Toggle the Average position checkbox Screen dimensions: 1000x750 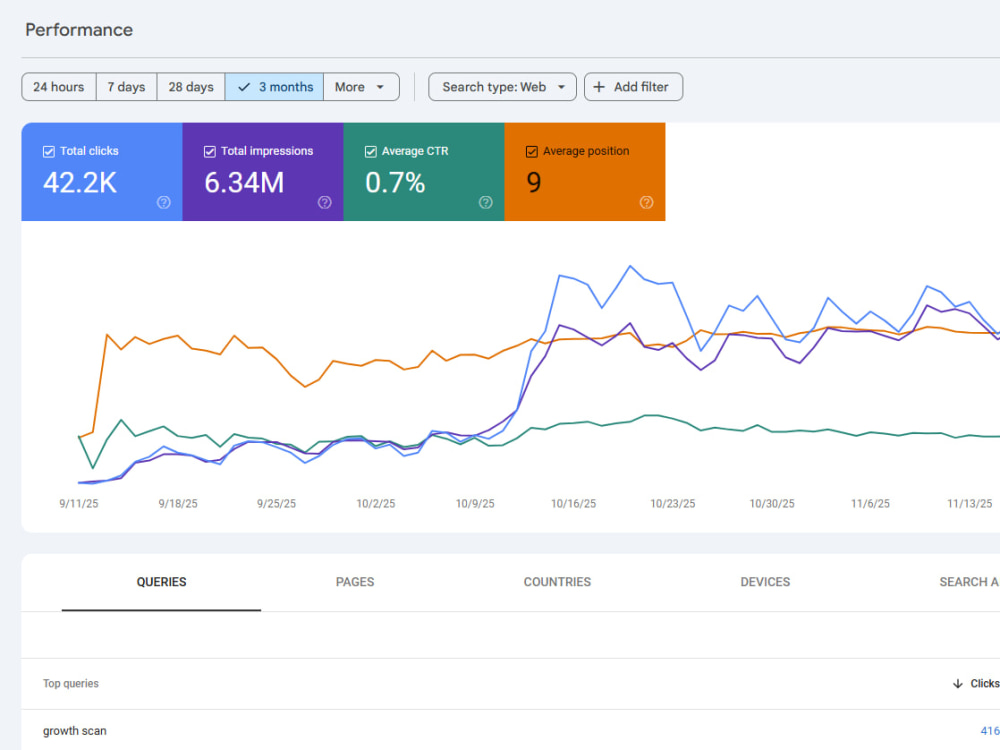coord(531,151)
